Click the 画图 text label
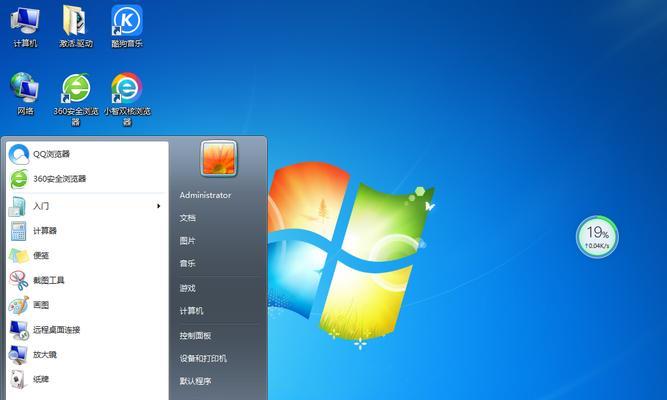 (x=41, y=305)
